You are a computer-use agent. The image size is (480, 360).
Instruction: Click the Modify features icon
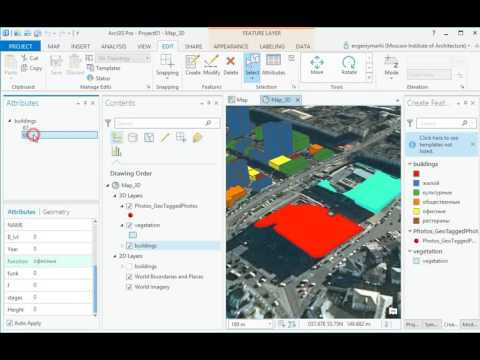point(211,61)
